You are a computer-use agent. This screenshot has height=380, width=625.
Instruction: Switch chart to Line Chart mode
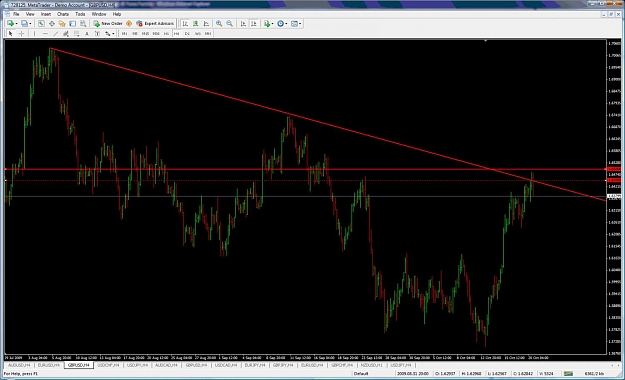click(x=206, y=24)
